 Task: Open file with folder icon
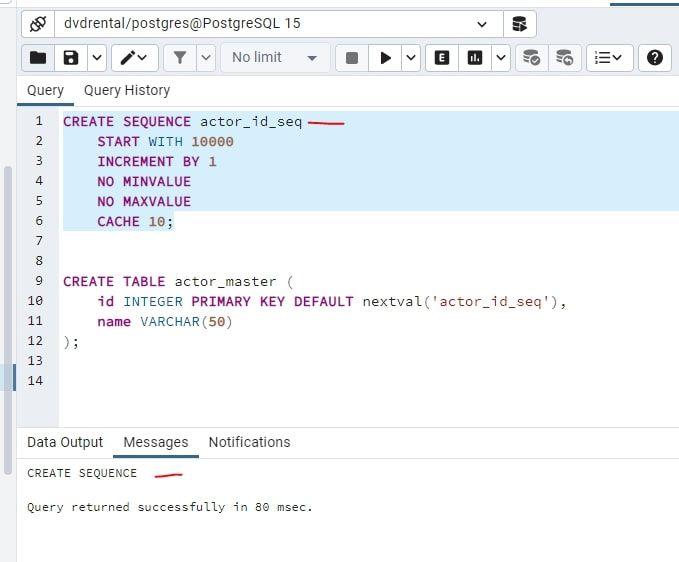pos(38,58)
